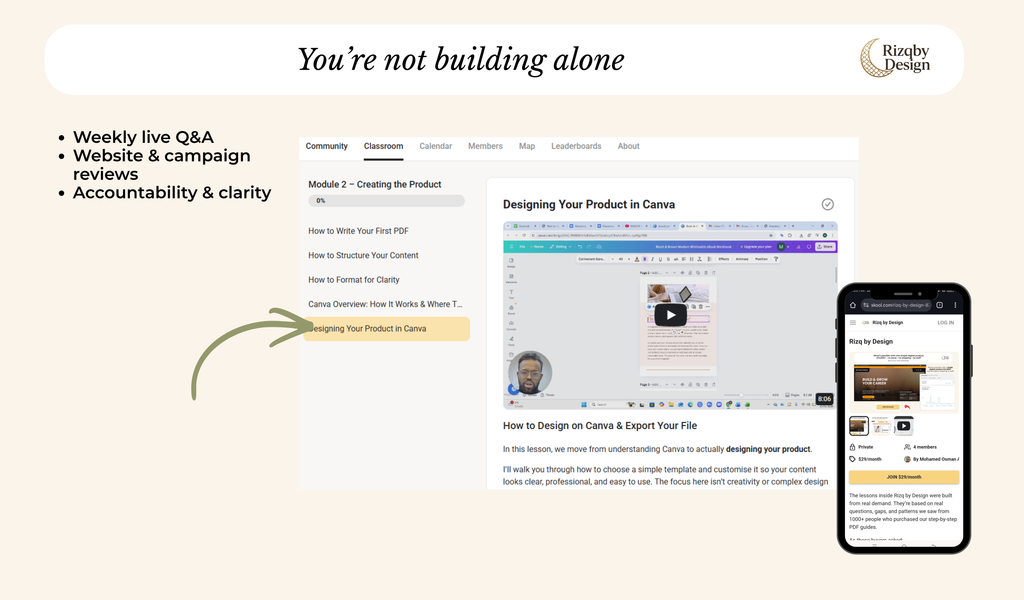Click the 0% progress bar under Module 2
1024x600 pixels.
(x=385, y=200)
